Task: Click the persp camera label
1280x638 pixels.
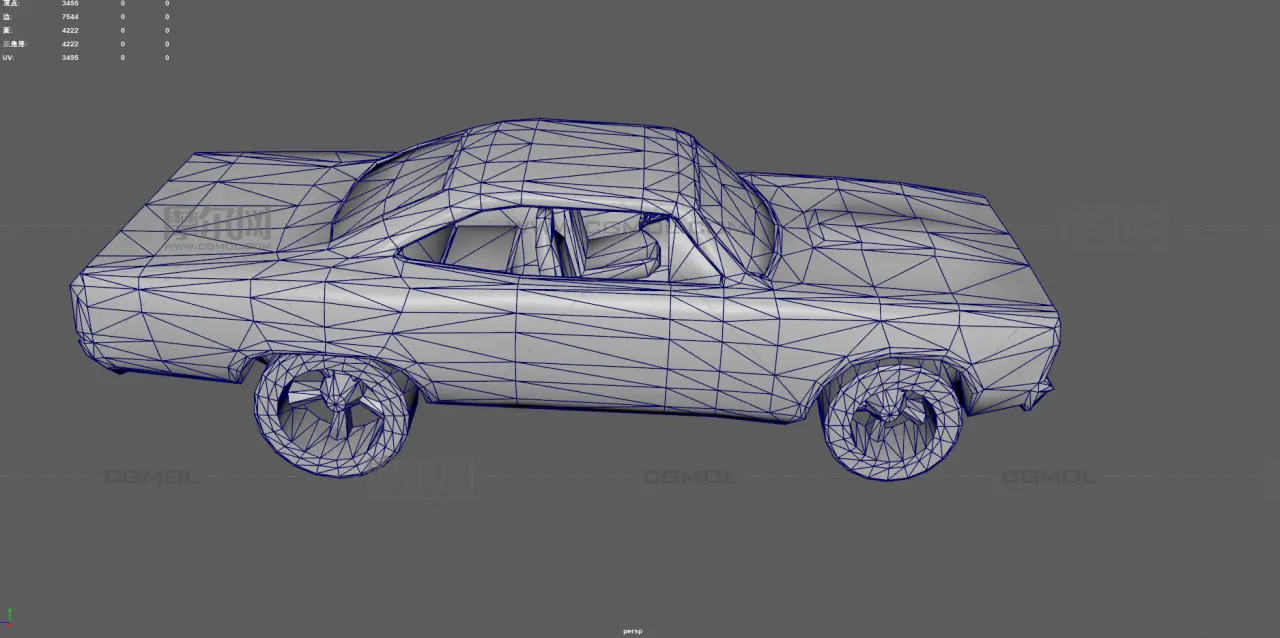Action: [x=632, y=631]
